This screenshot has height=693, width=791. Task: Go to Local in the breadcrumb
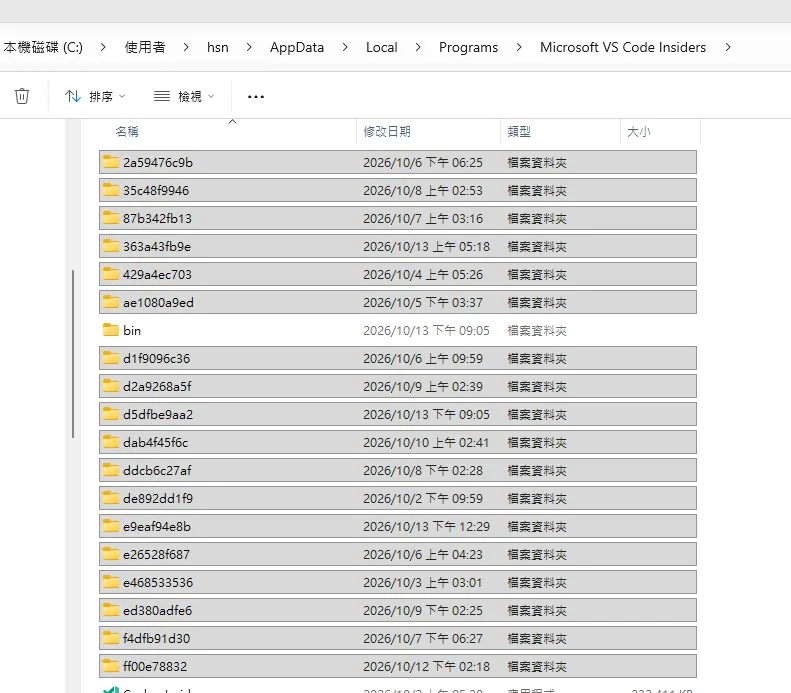[x=381, y=47]
